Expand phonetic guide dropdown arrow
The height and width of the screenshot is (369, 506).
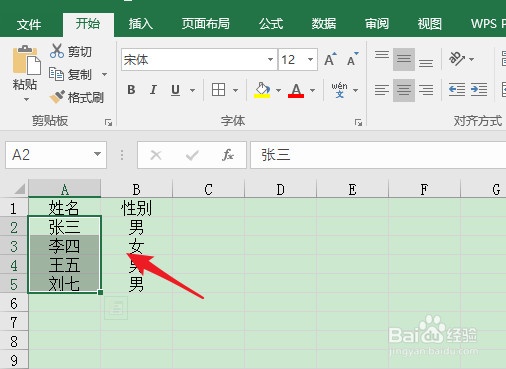click(356, 90)
